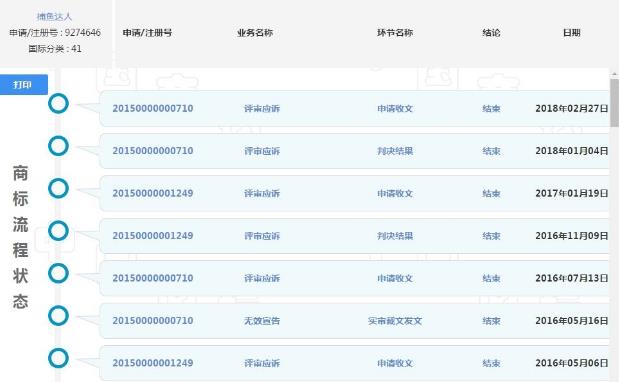Click the date 2018年02月27日
The height and width of the screenshot is (382, 619).
pos(572,109)
